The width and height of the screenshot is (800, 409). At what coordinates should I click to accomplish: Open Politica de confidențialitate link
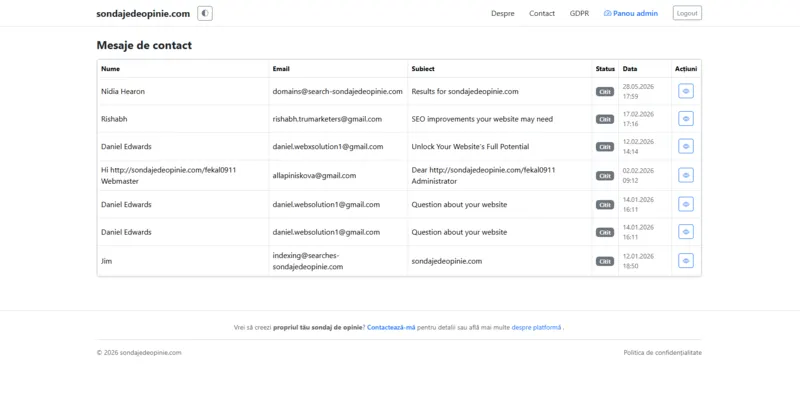662,352
